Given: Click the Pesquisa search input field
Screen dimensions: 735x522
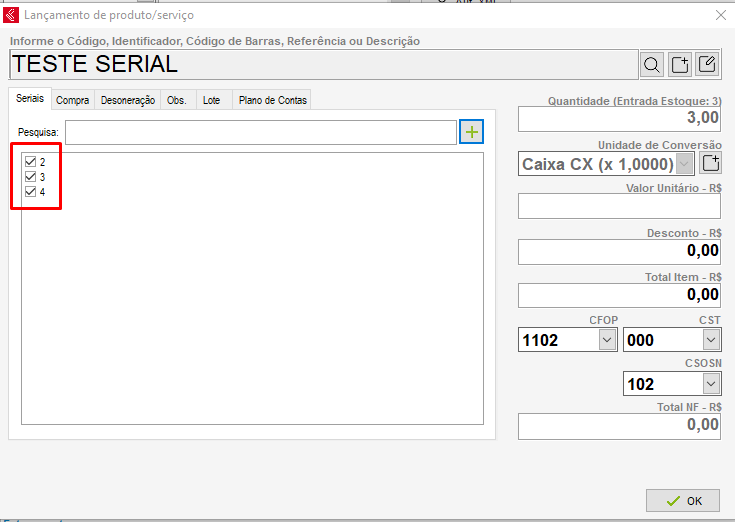Looking at the screenshot, I should tap(260, 132).
